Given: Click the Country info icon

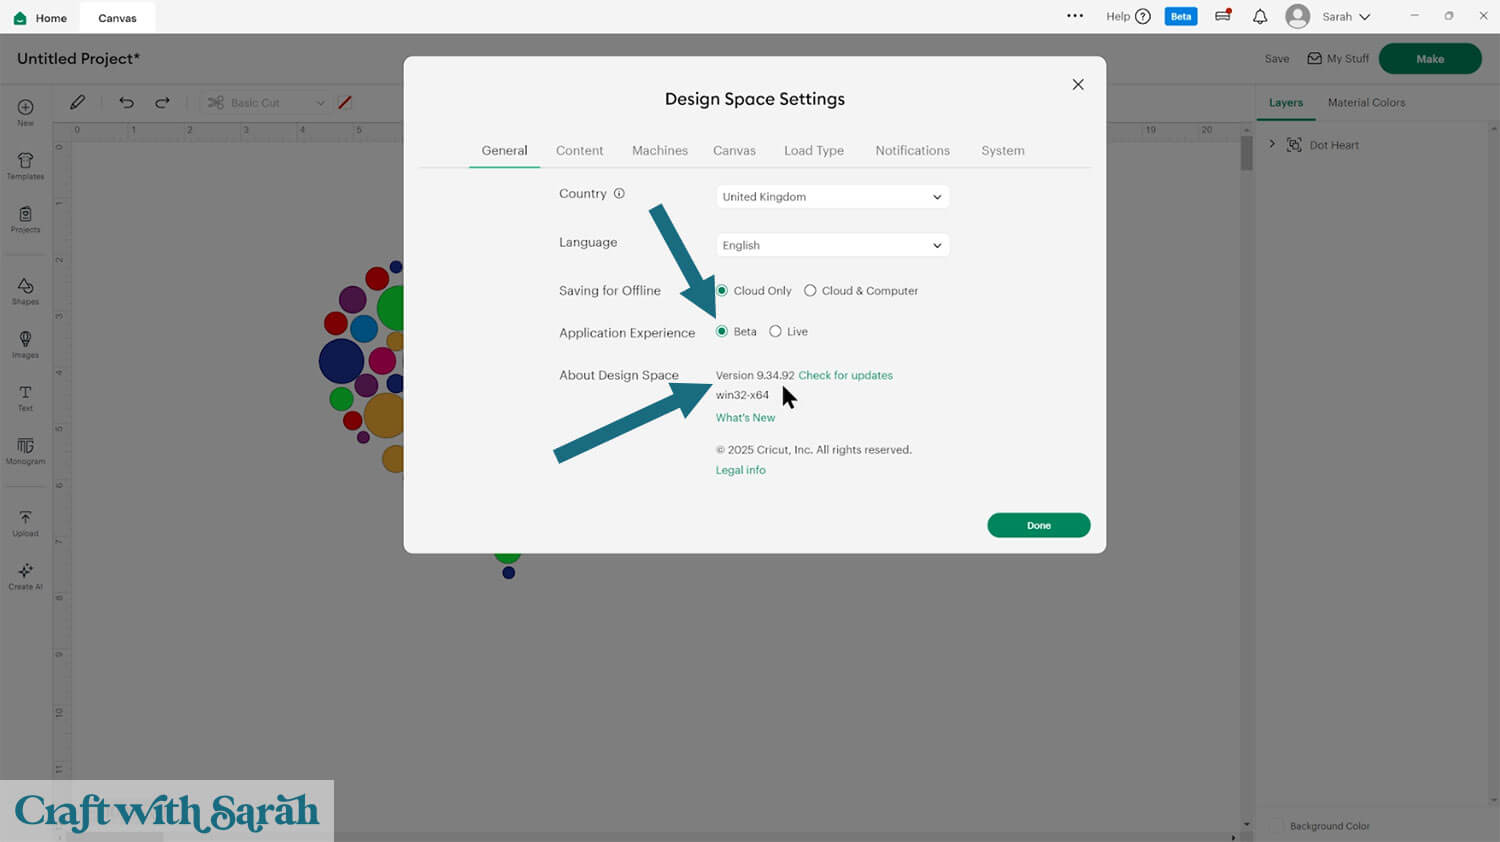Looking at the screenshot, I should click(x=619, y=193).
